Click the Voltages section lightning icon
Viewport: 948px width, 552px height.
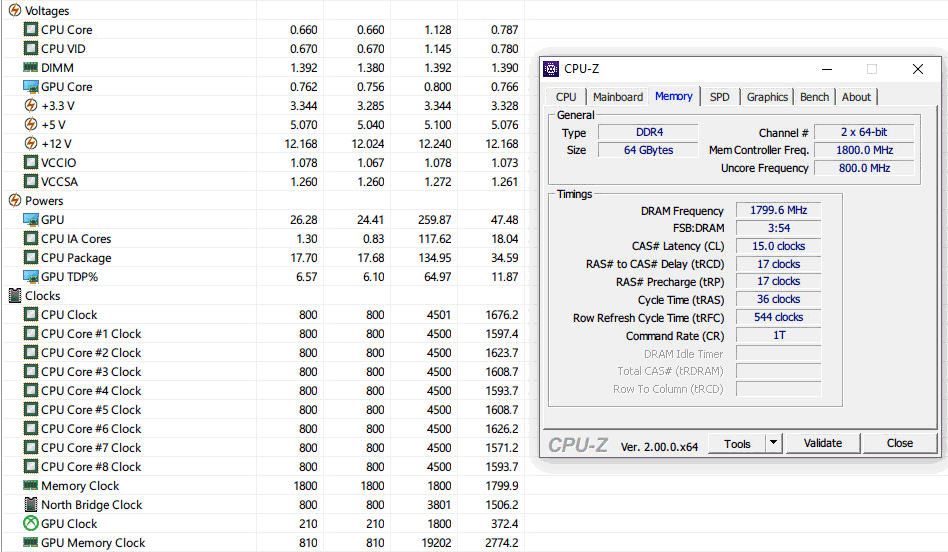[15, 10]
